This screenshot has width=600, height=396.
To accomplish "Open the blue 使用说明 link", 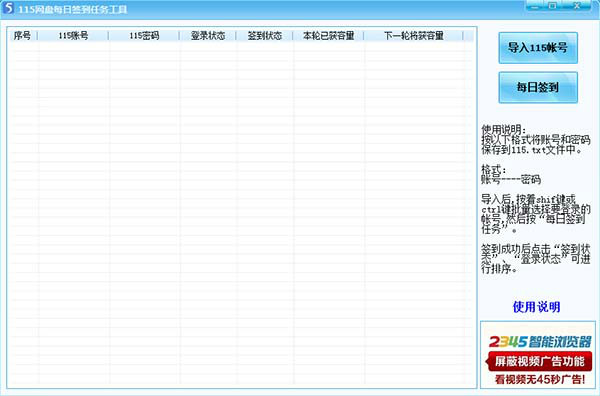I will click(x=536, y=306).
